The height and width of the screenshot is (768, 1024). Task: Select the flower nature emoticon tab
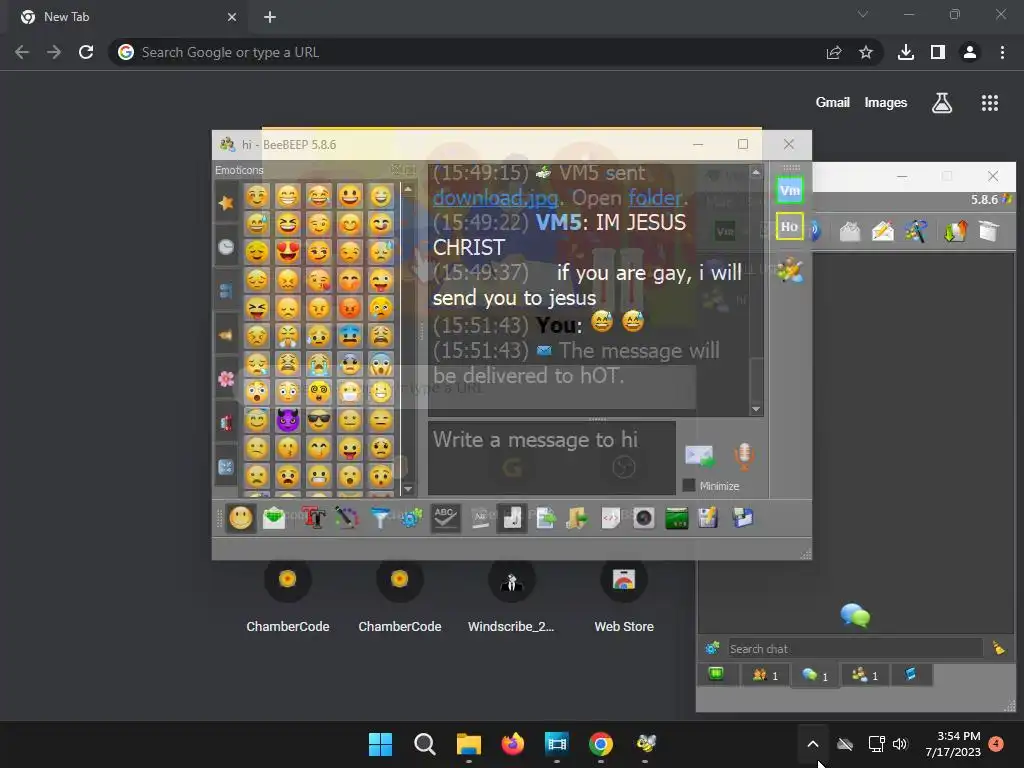click(226, 379)
